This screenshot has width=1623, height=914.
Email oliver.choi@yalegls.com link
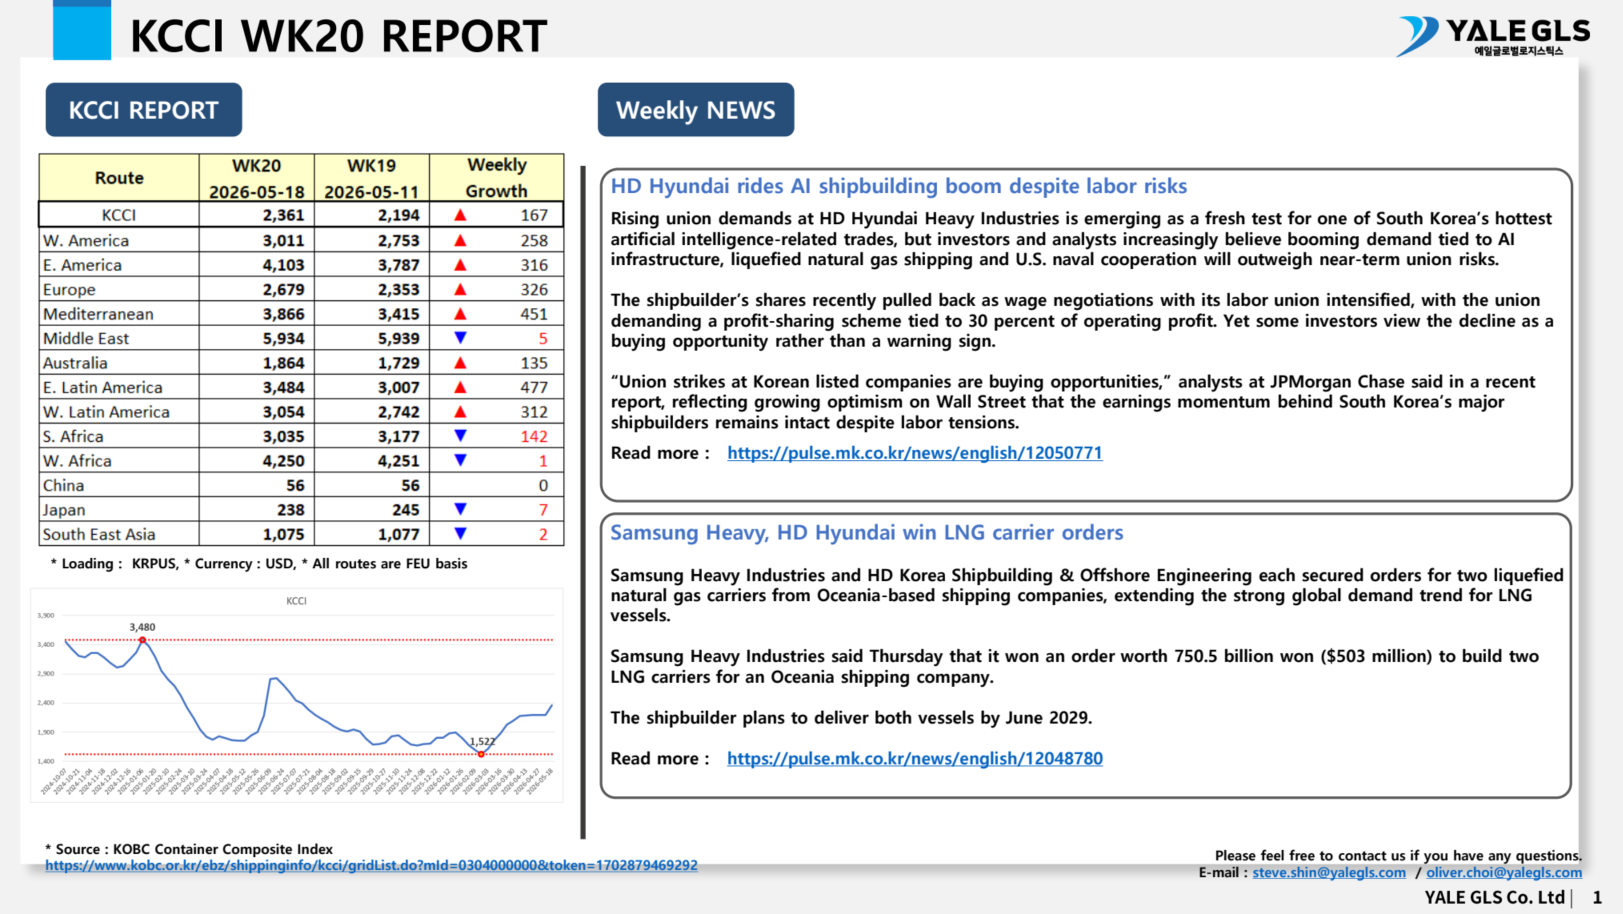click(x=1504, y=873)
